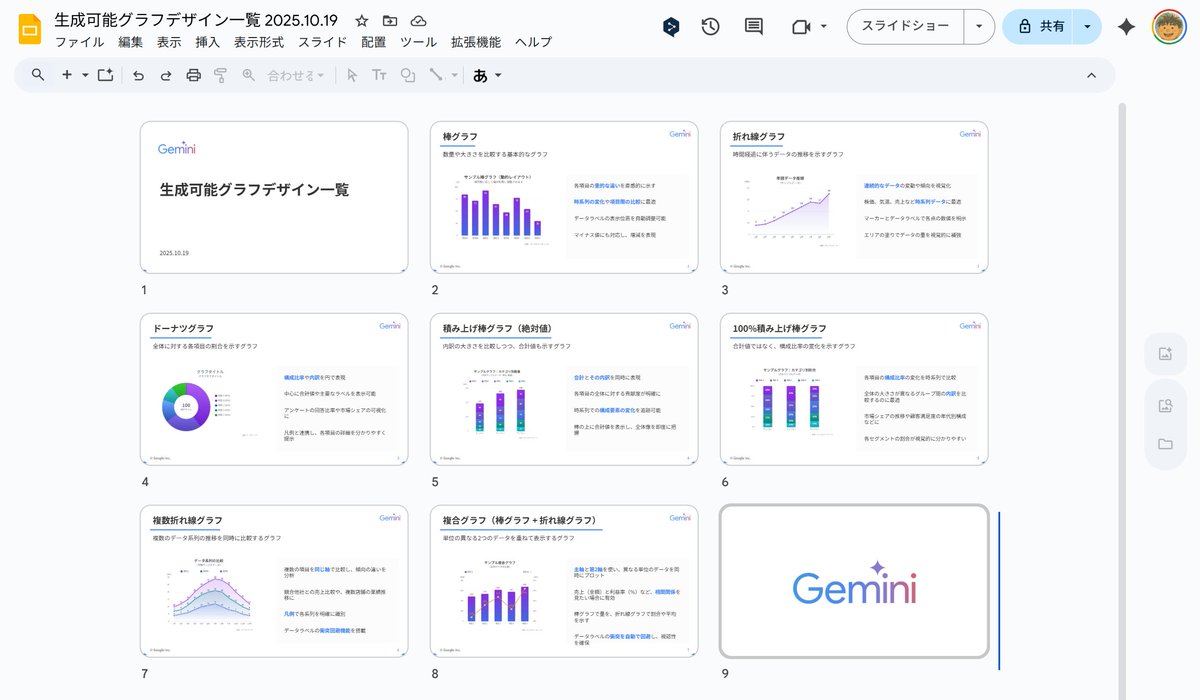
Task: View version history clock icon
Action: pyautogui.click(x=711, y=27)
